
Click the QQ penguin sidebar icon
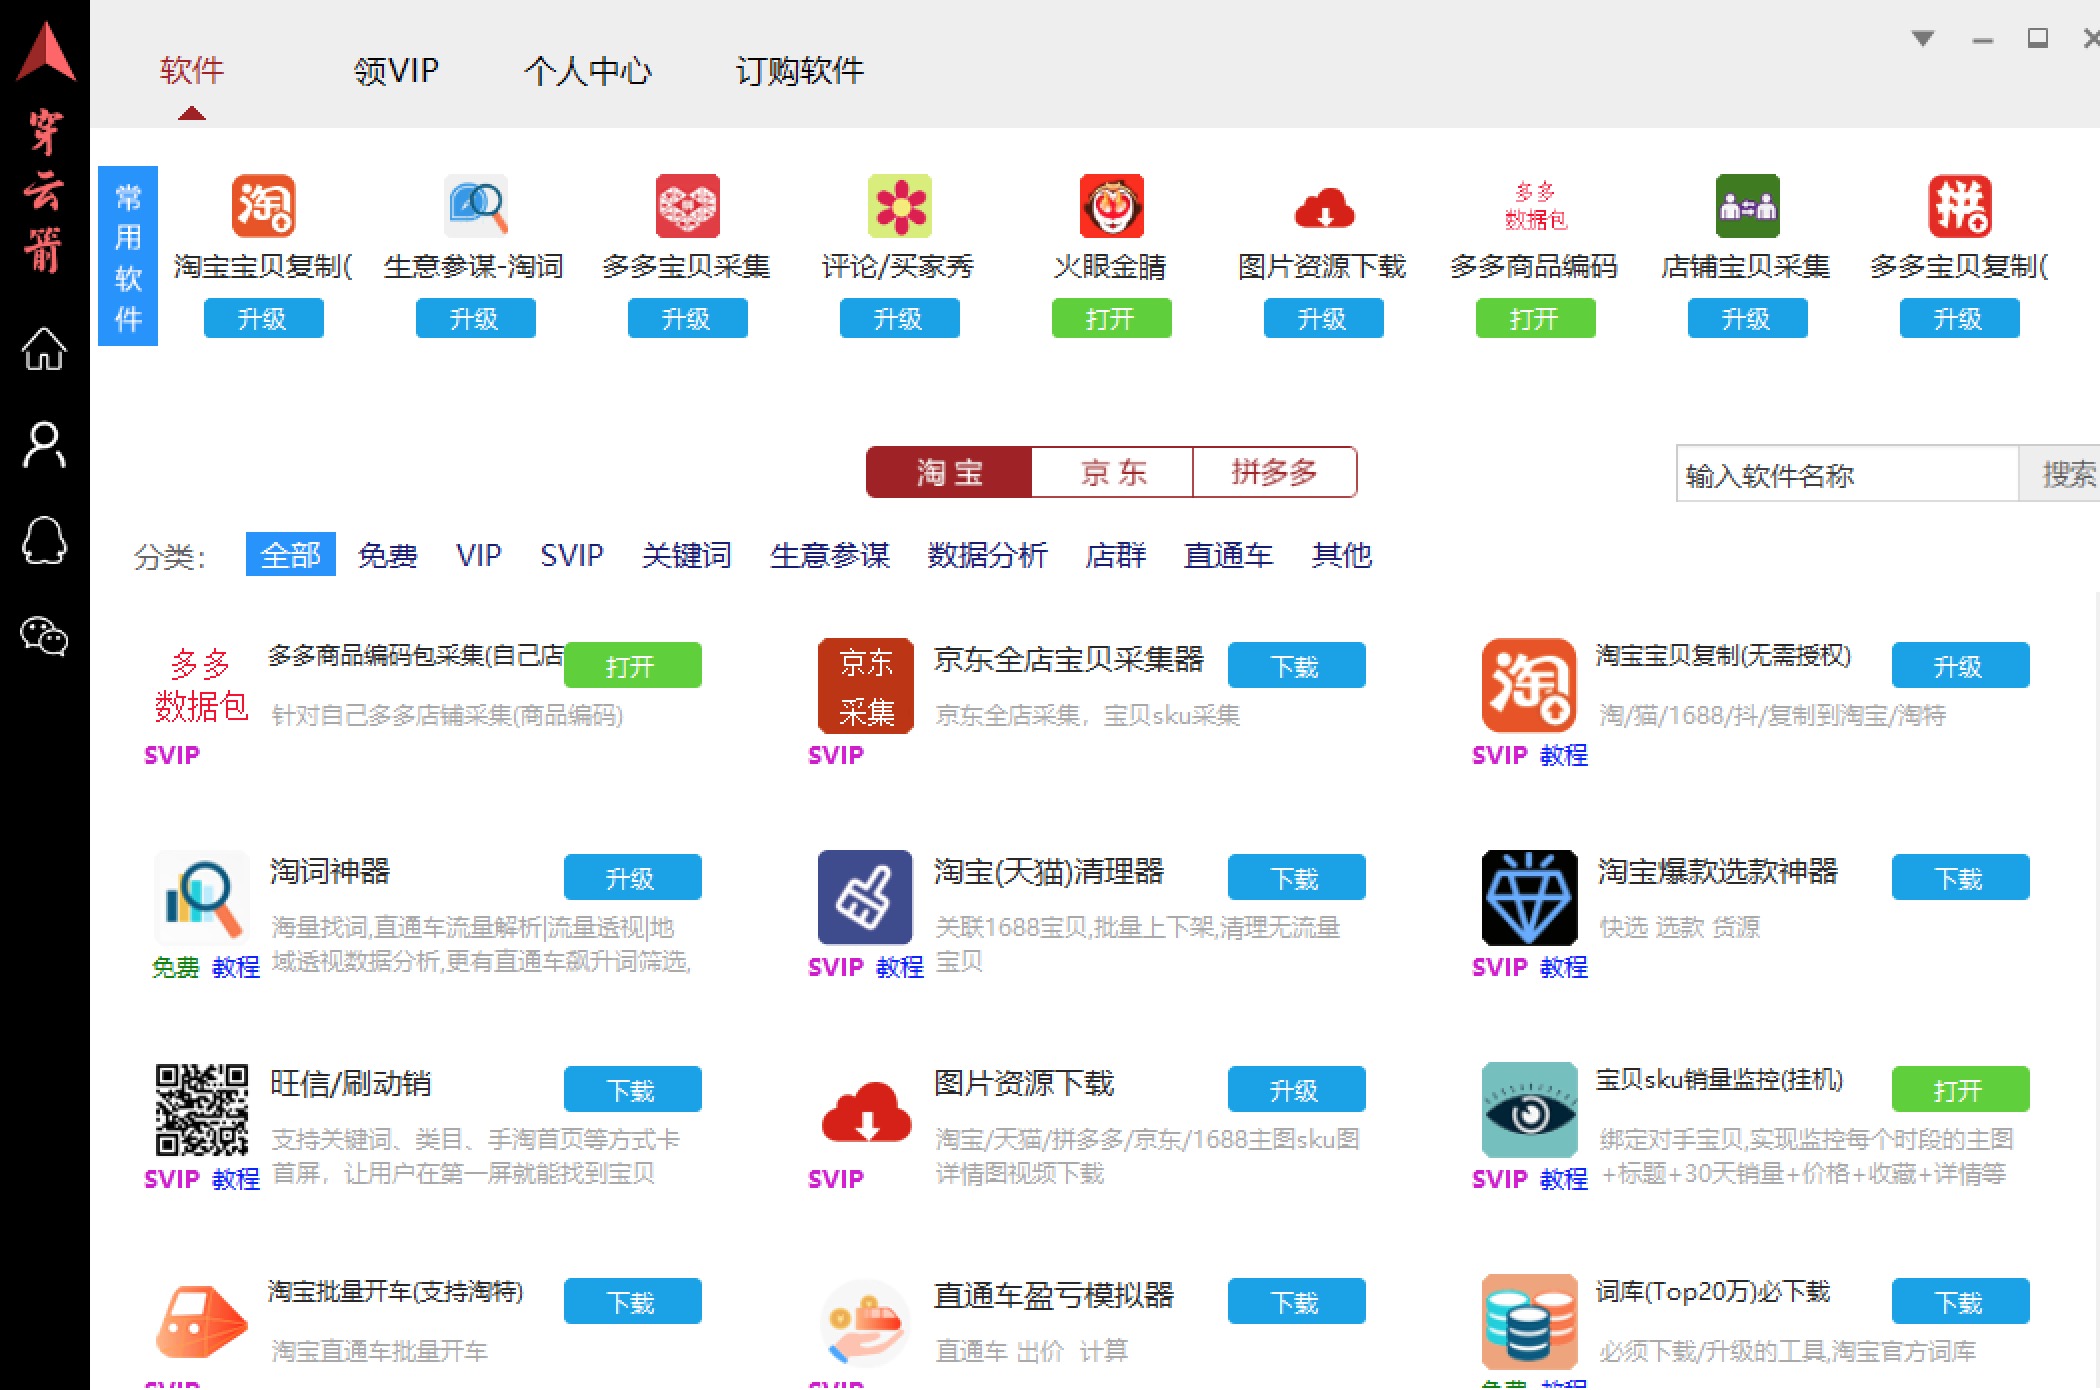tap(44, 541)
